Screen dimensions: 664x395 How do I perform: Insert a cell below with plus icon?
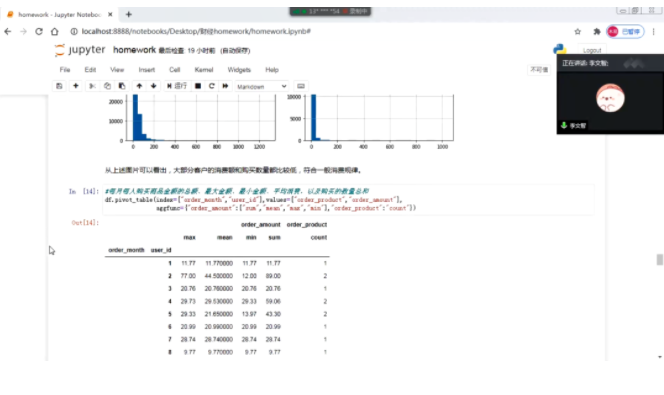(76, 86)
